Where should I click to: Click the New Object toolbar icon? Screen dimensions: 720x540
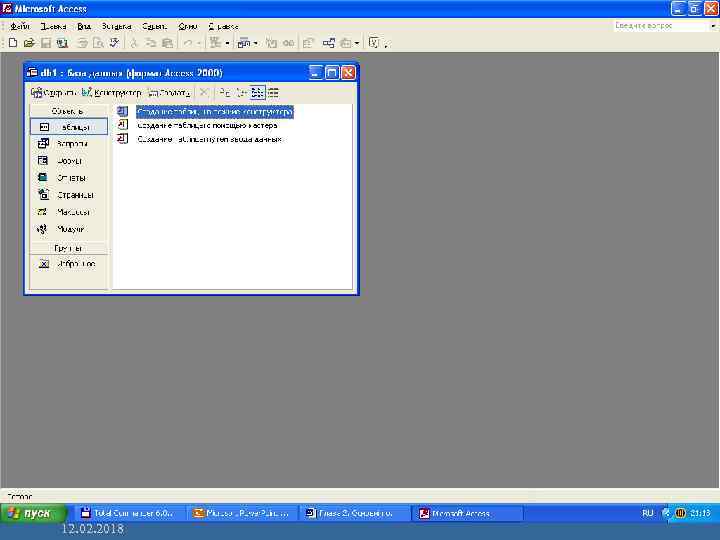(346, 43)
